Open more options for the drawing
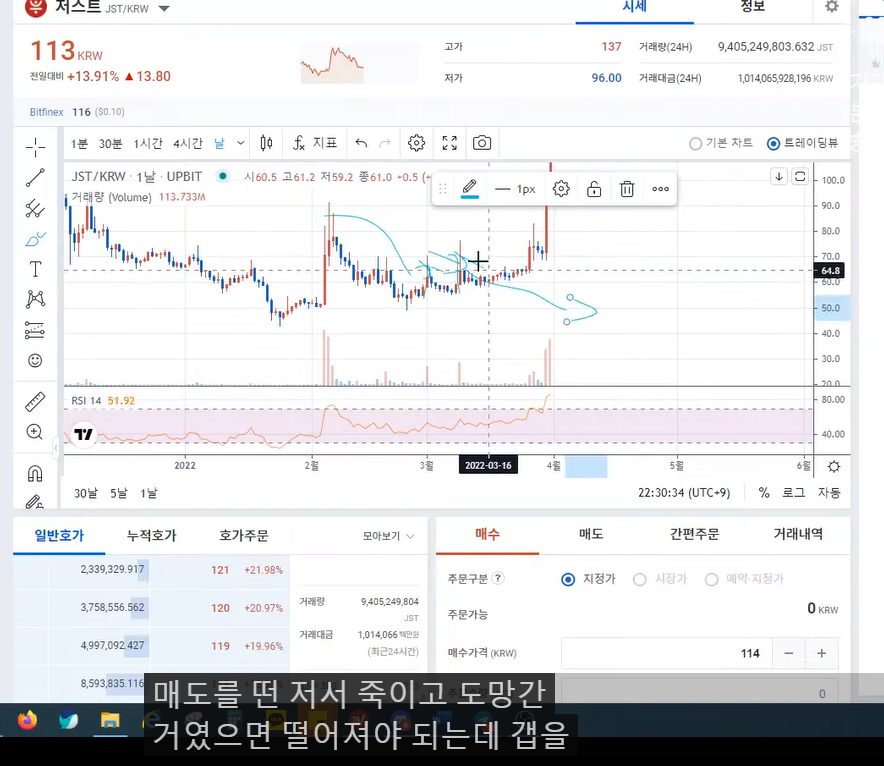Viewport: 884px width, 766px height. 660,189
